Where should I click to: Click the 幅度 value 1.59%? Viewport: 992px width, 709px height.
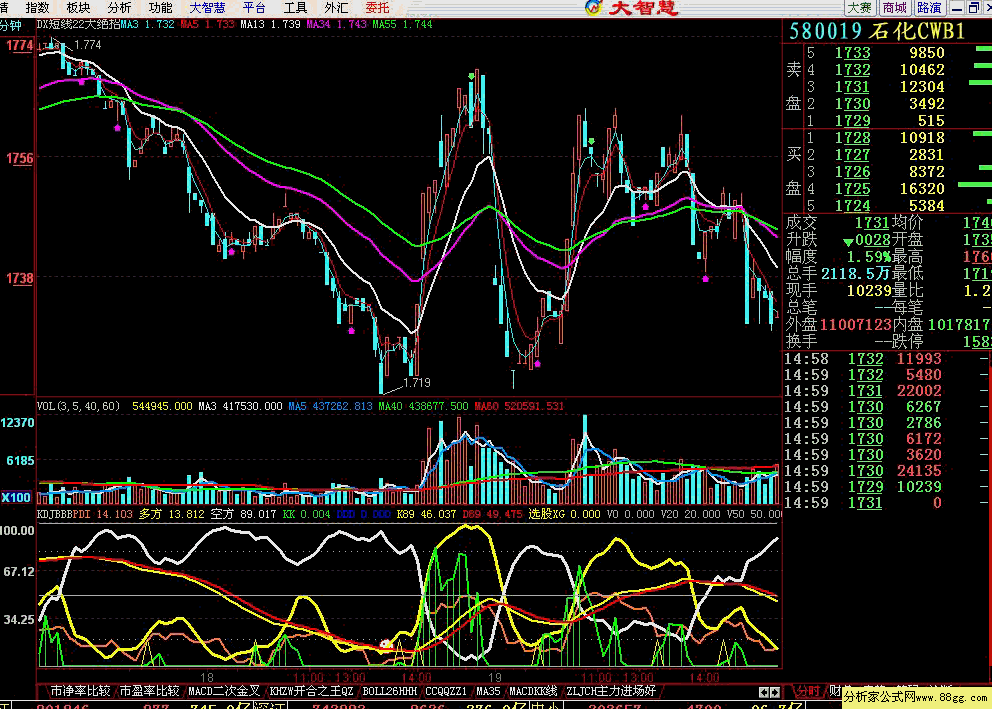coord(869,257)
